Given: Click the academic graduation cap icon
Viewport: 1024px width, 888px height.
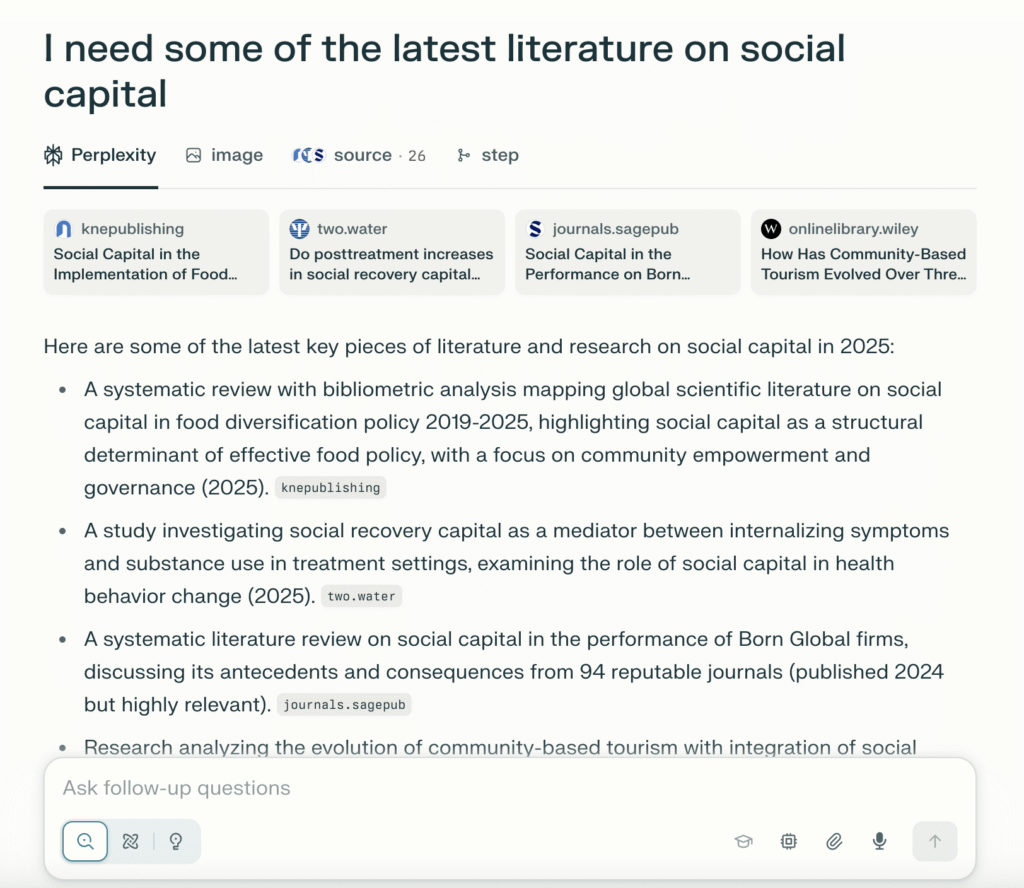Looking at the screenshot, I should point(743,842).
